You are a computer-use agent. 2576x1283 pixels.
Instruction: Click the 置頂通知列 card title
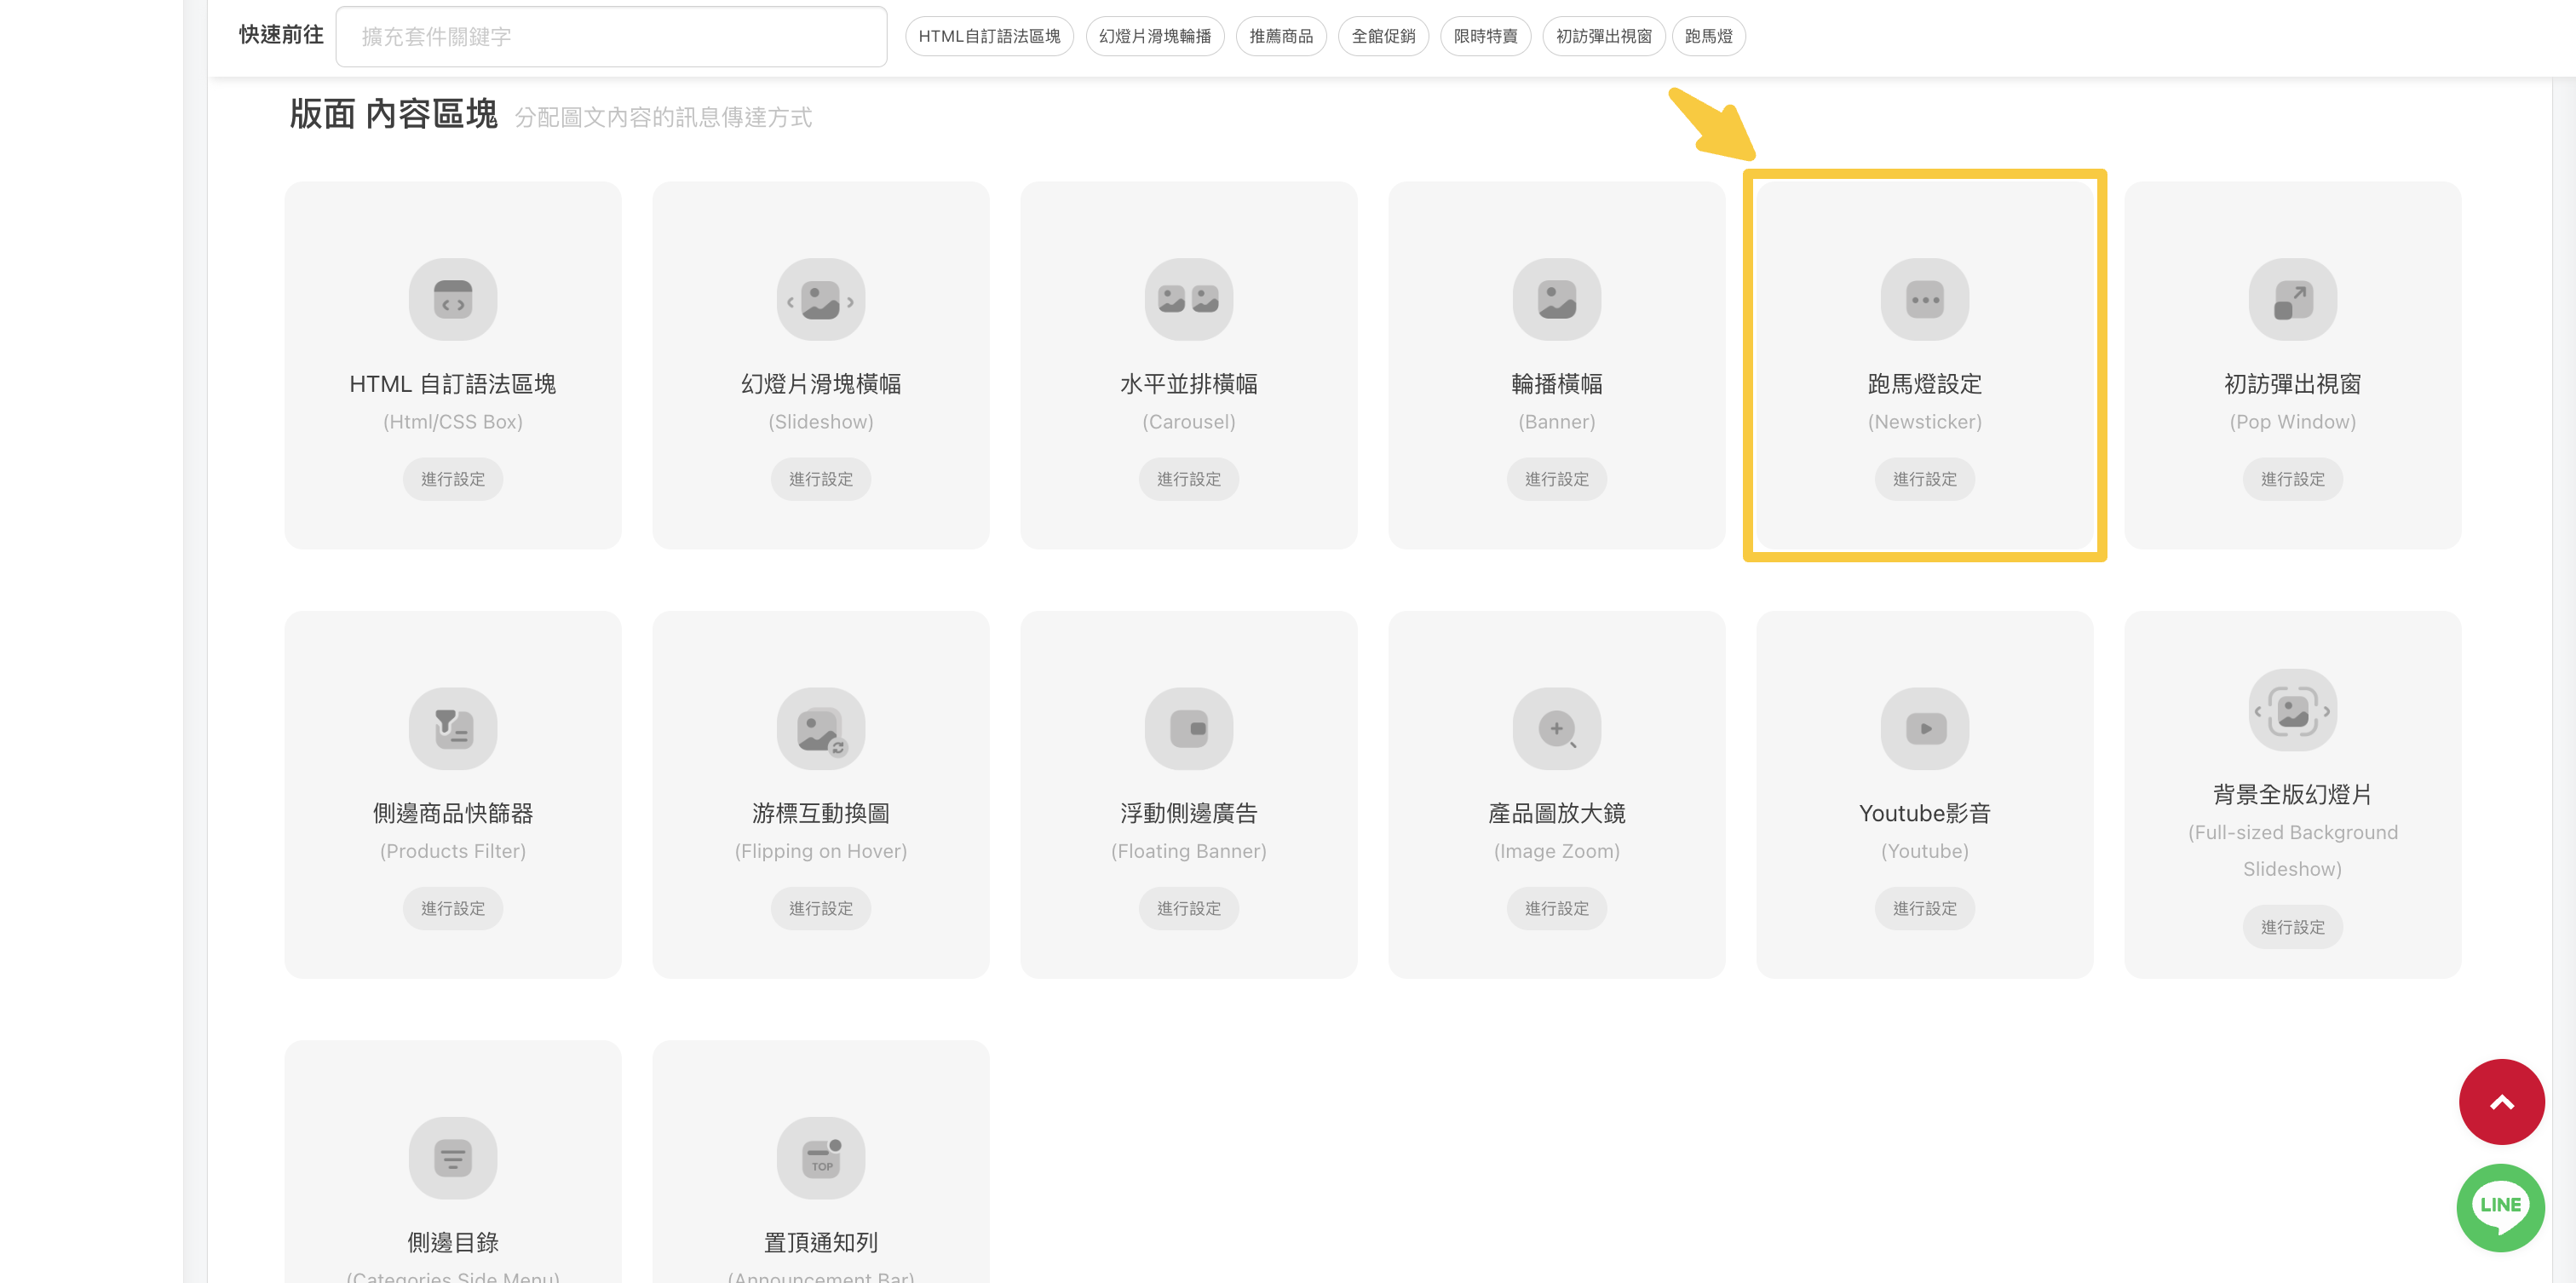821,1242
